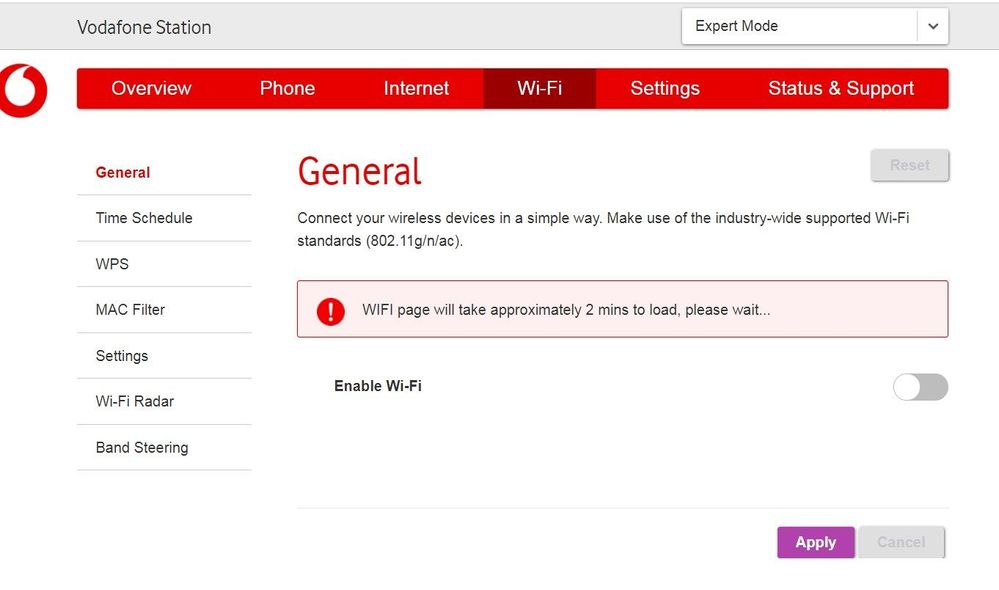Open Settings in the Wi-Fi sidebar

coord(164,356)
